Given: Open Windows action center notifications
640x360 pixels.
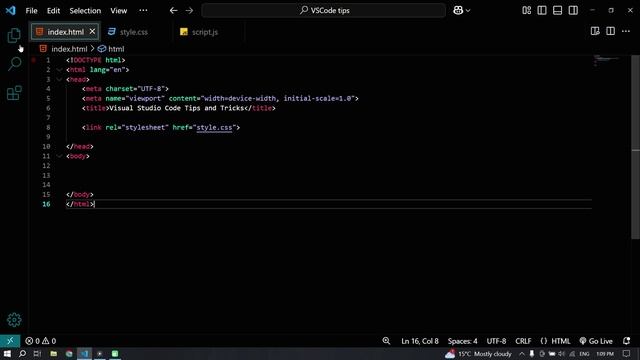Looking at the screenshot, I should [627, 354].
